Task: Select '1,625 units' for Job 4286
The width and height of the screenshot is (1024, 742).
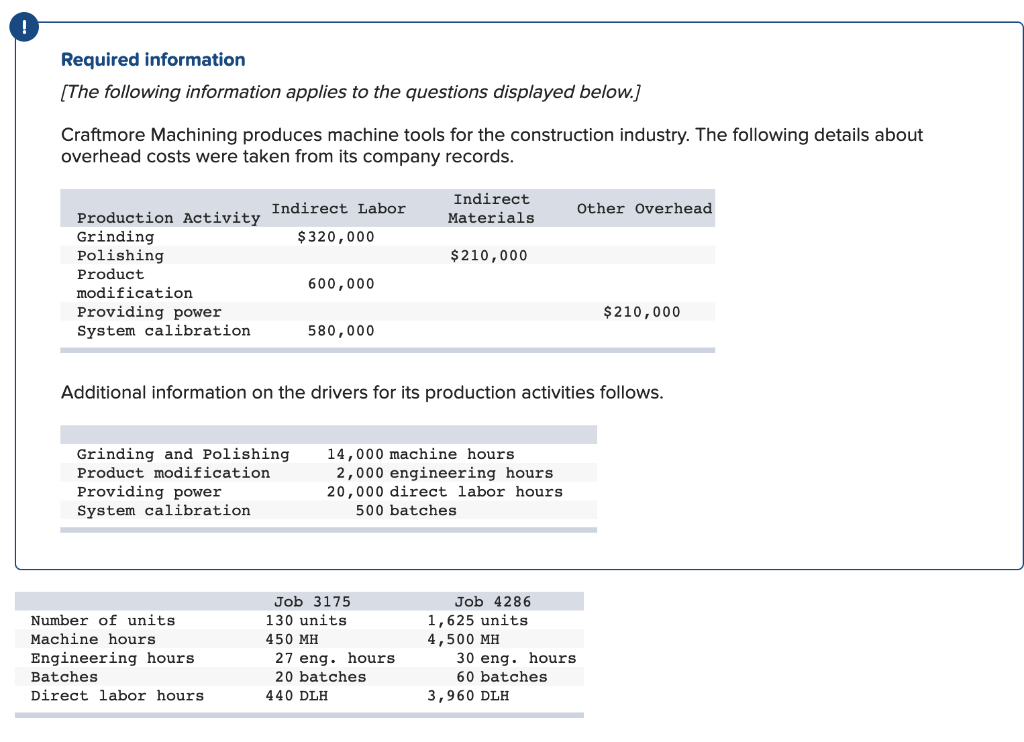Action: tap(477, 621)
